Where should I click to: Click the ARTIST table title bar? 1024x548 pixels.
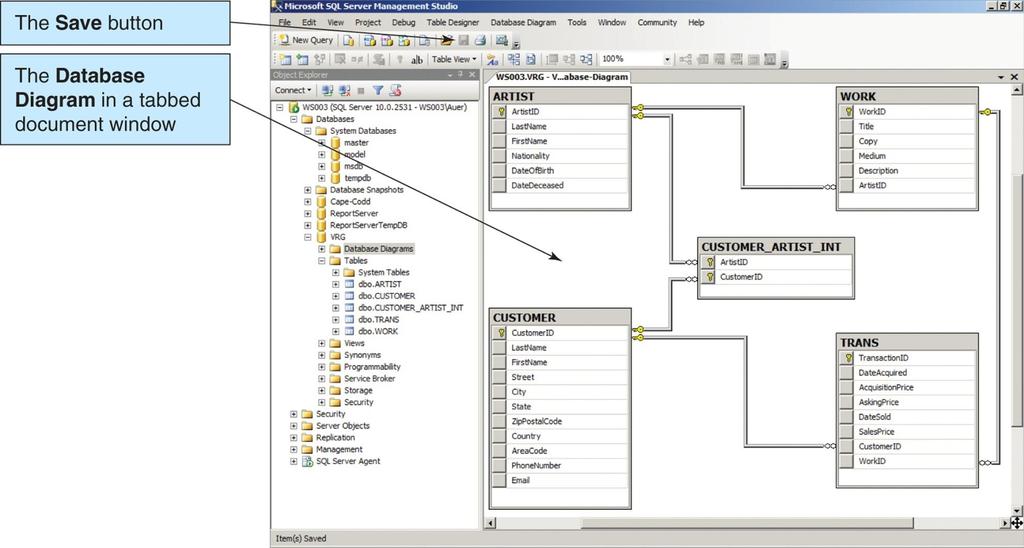tap(560, 96)
